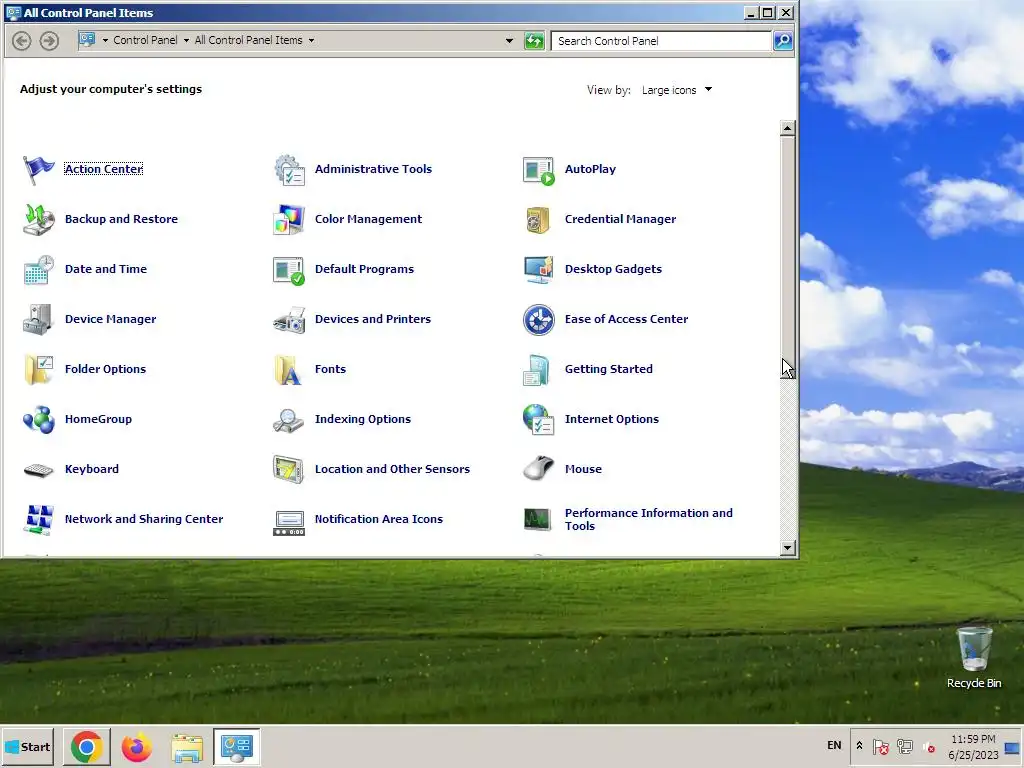The image size is (1024, 768).
Task: Open address bar history dropdown arrow
Action: point(509,40)
